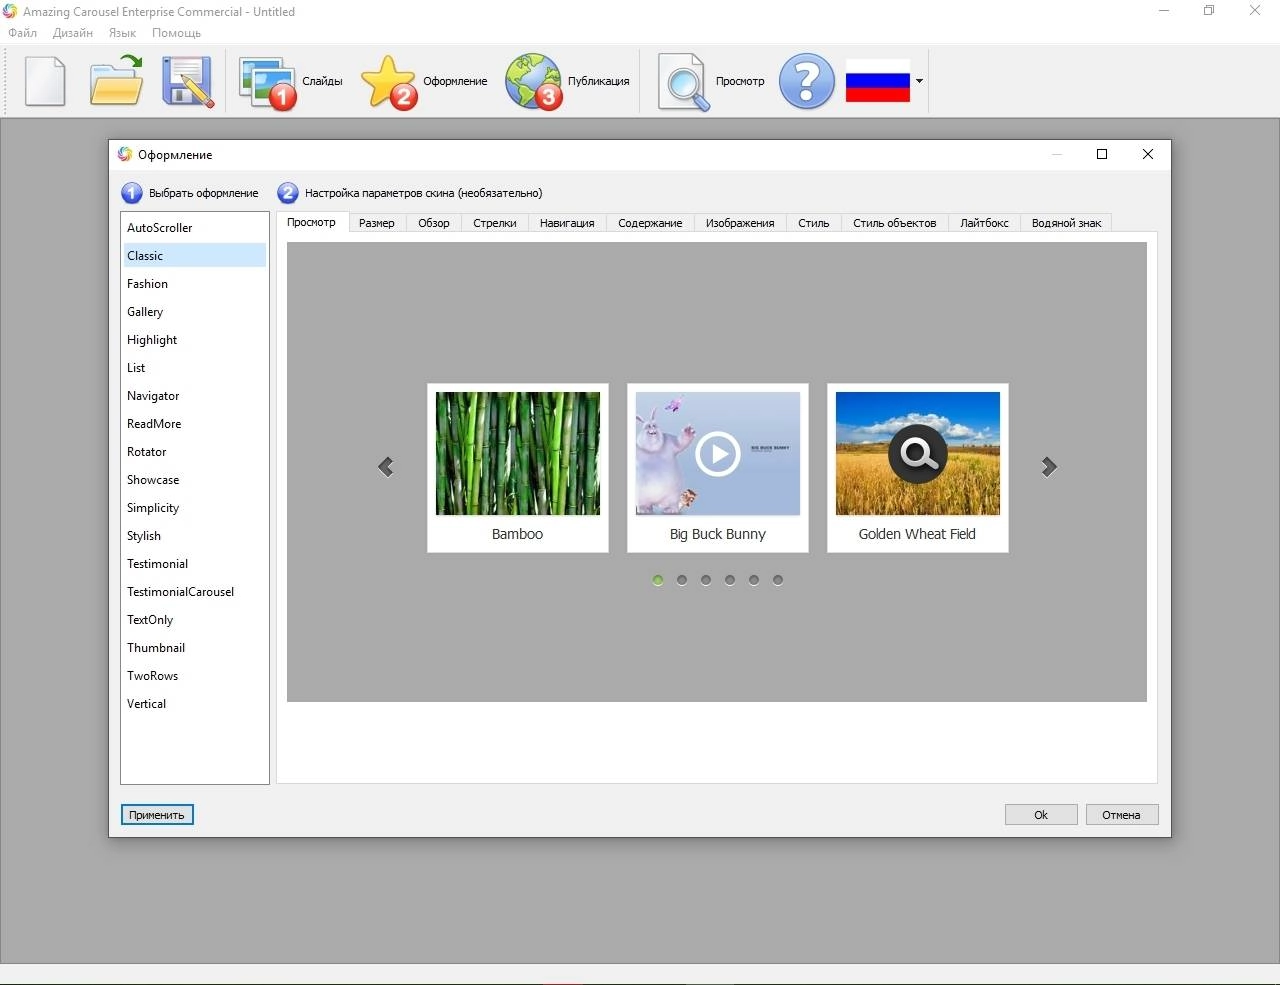This screenshot has width=1280, height=985.
Task: Select the Simplicity skin
Action: [x=195, y=508]
